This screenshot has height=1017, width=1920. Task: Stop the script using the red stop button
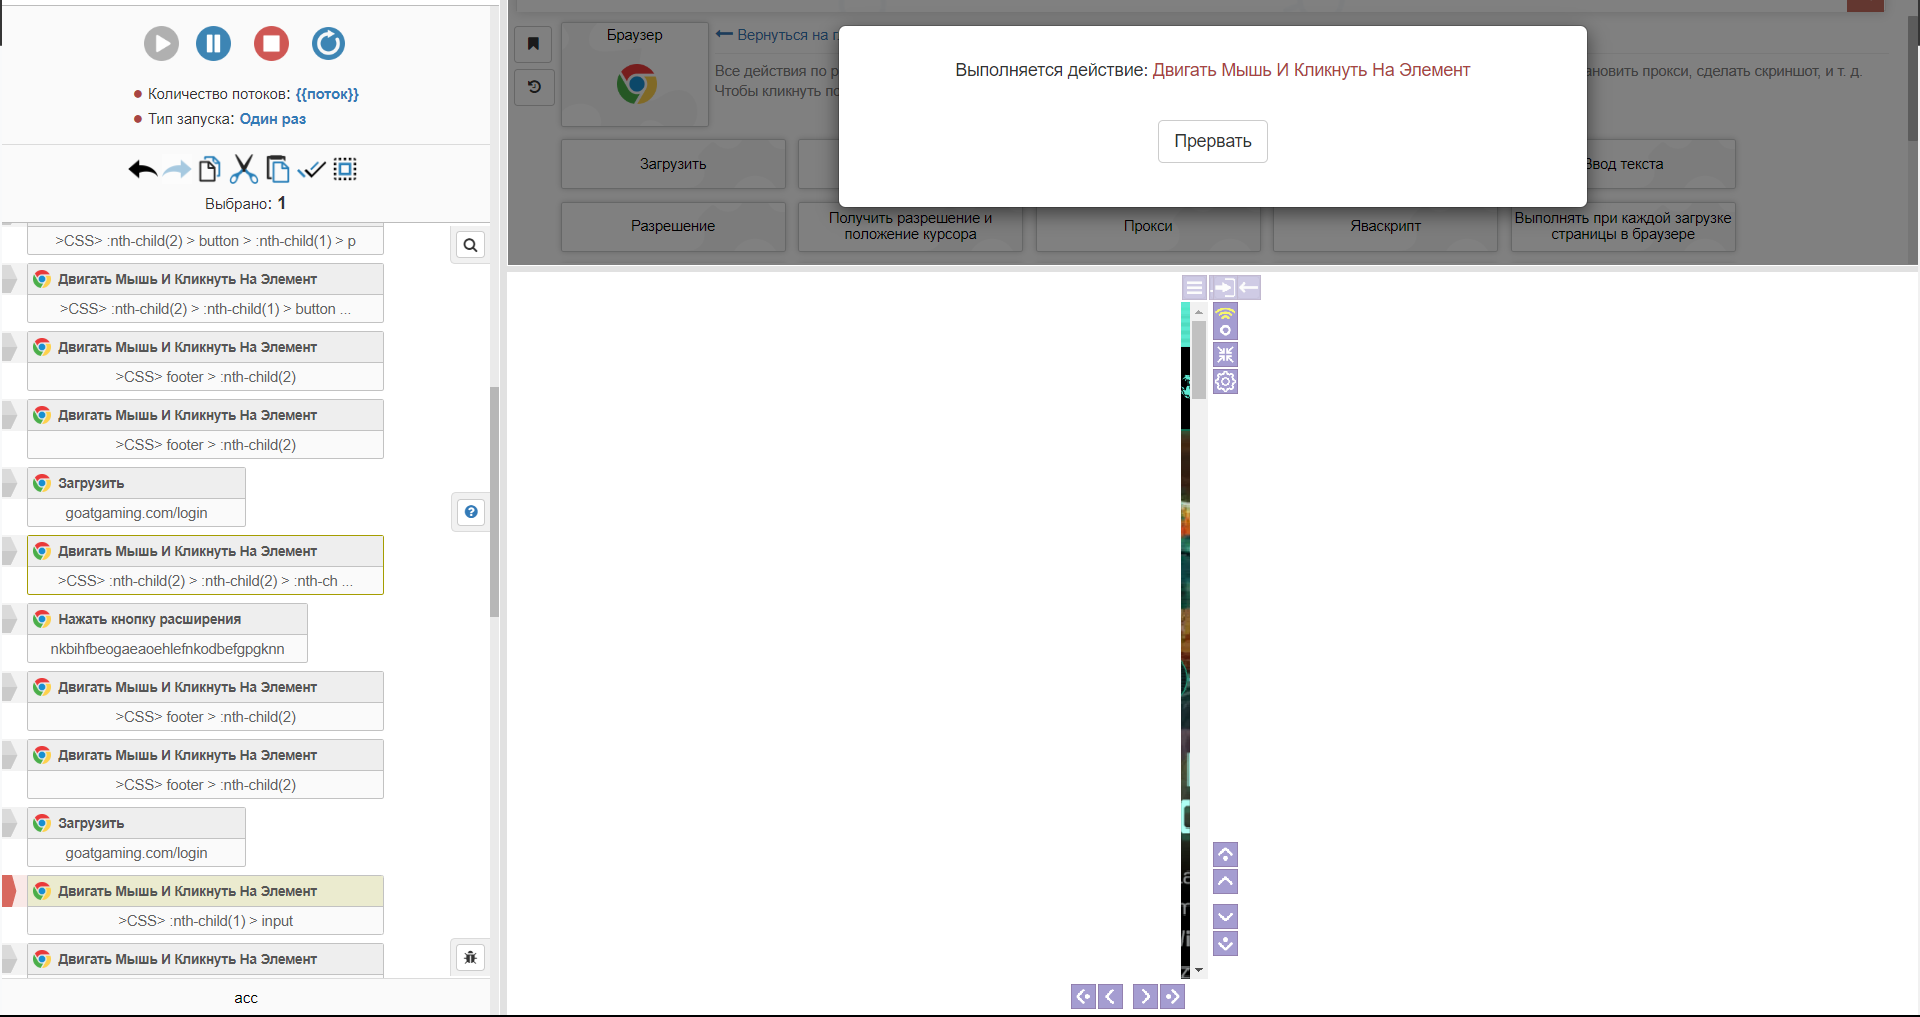pyautogui.click(x=271, y=43)
